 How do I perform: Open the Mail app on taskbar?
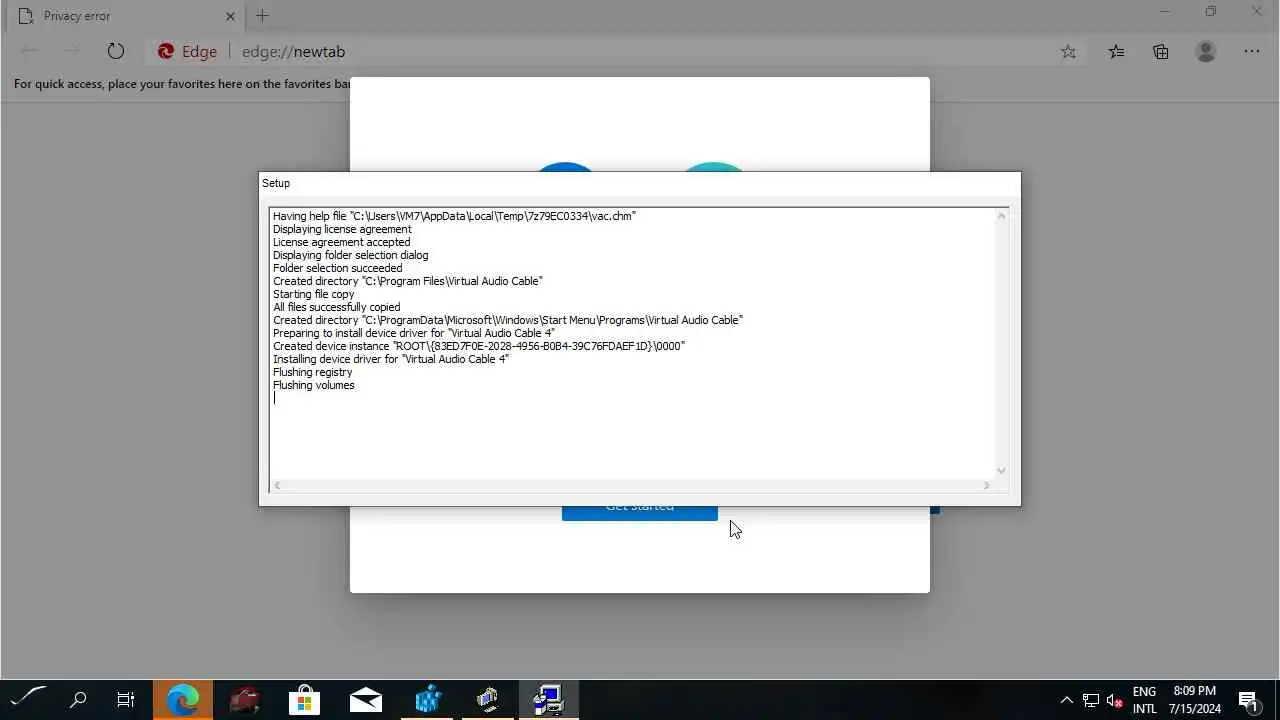point(366,700)
